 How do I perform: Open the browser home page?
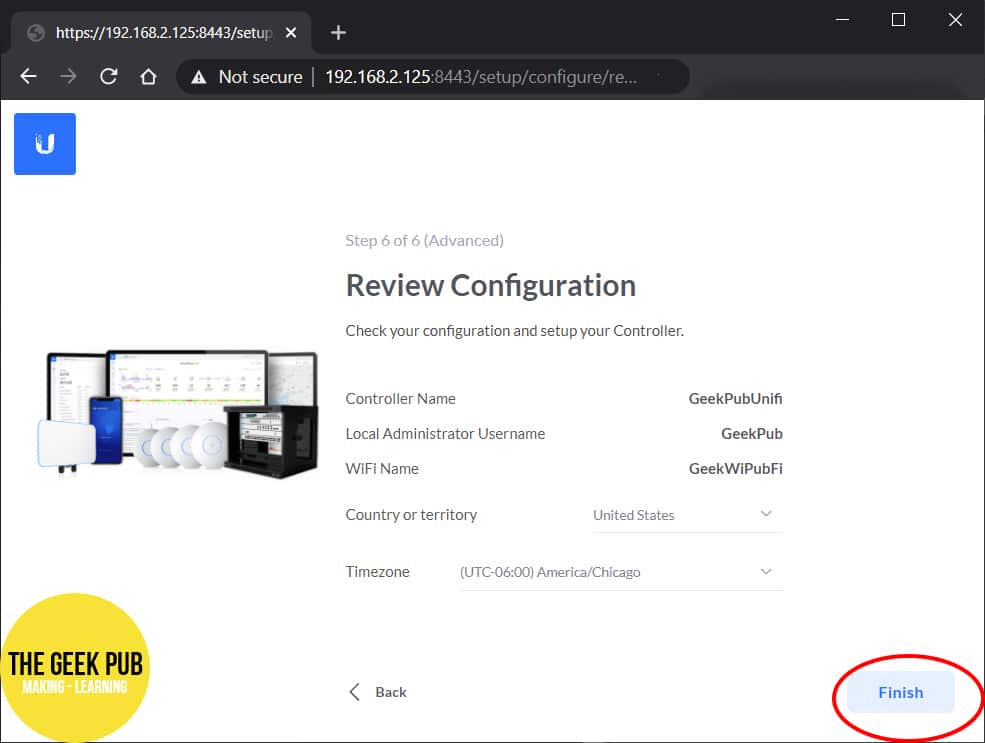pyautogui.click(x=148, y=77)
